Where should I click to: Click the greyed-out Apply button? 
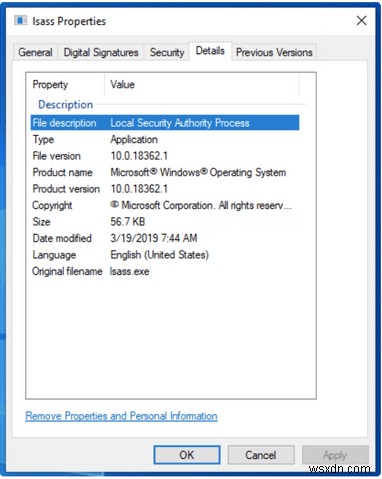click(x=335, y=455)
